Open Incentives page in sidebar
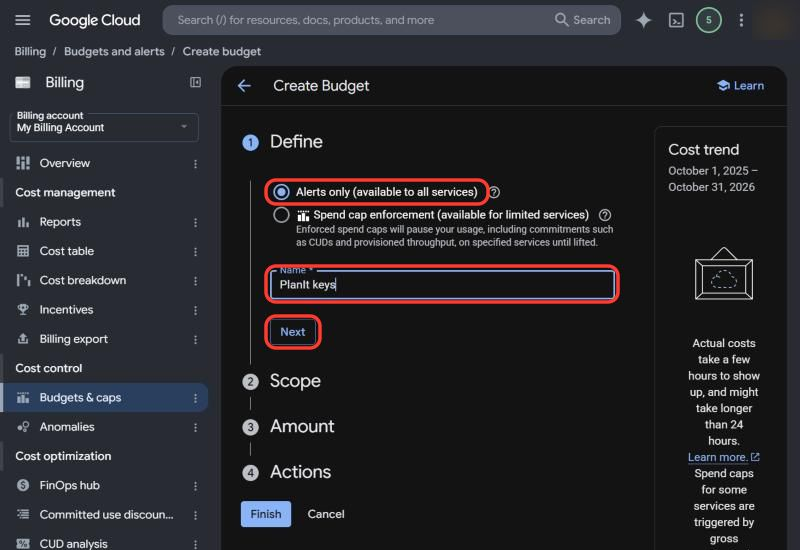This screenshot has width=800, height=550. (66, 310)
